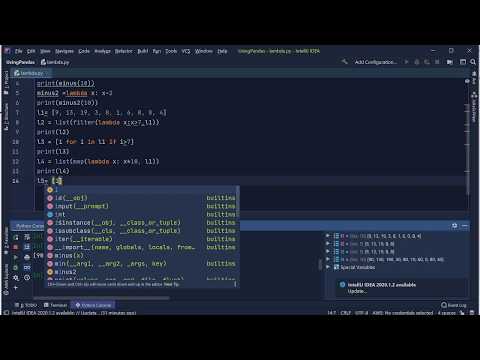
Task: Choose iter(__iterable) completion suggestion
Action: (x=142, y=239)
